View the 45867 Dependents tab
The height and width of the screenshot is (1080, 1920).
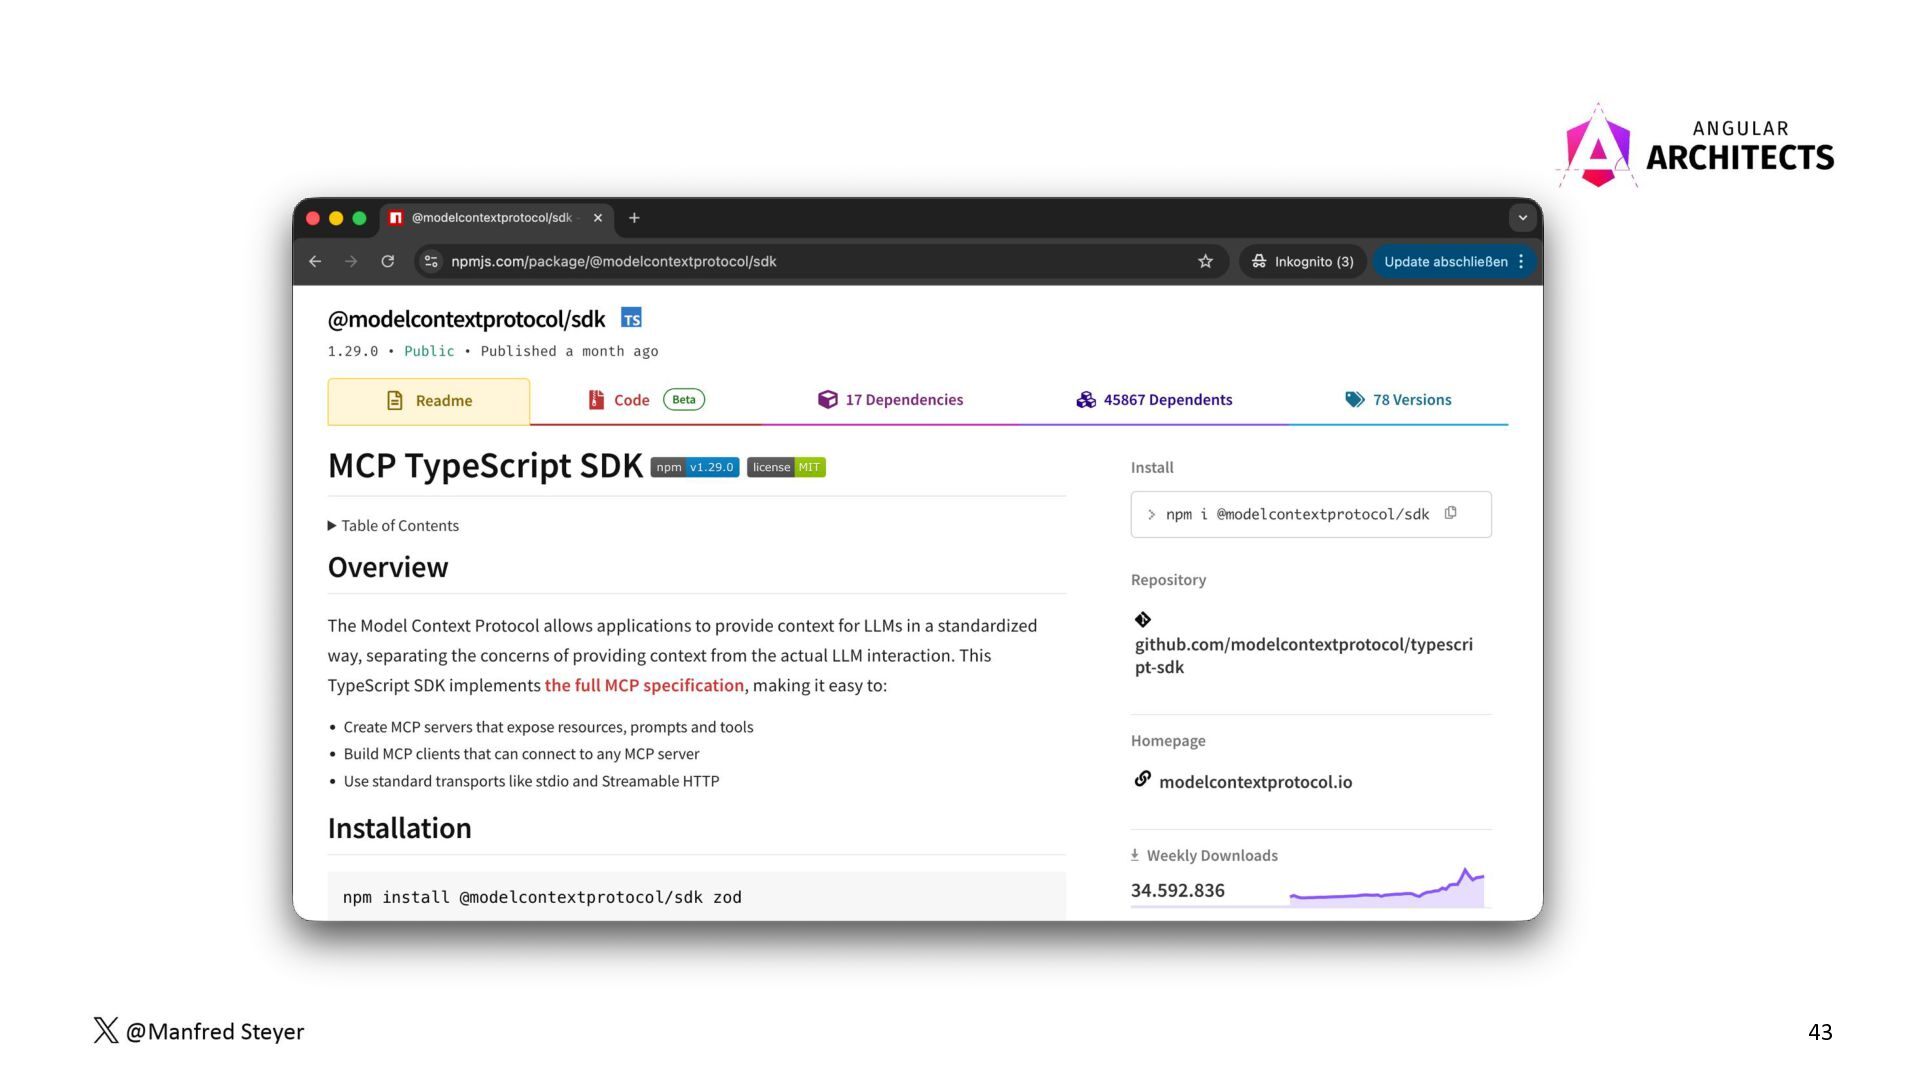pos(1154,400)
